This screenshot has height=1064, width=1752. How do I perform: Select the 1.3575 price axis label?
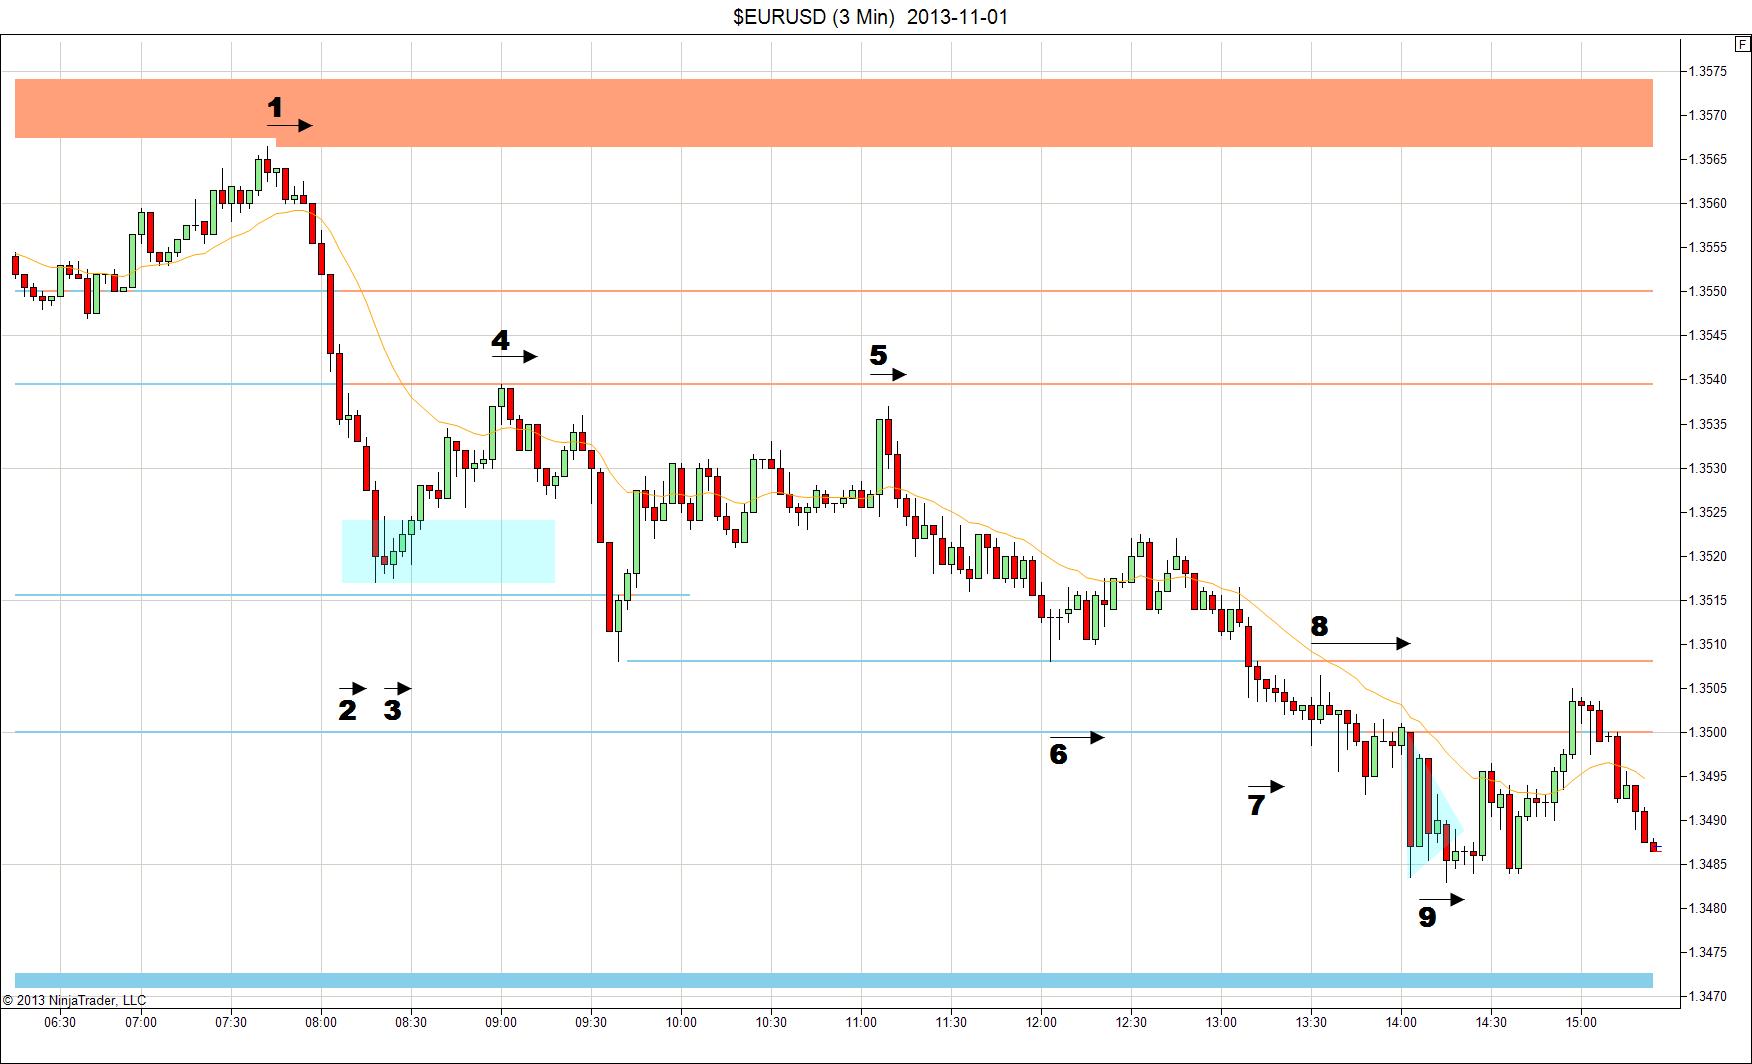[1708, 71]
